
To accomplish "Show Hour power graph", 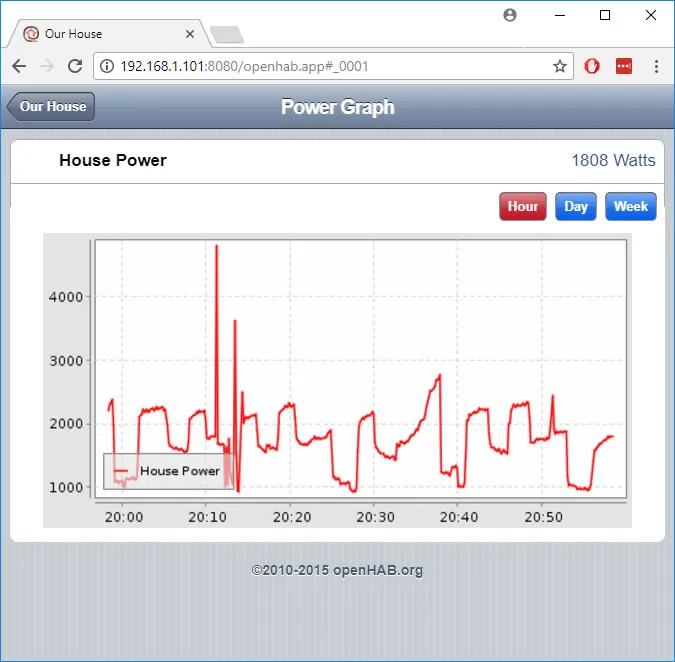I will [523, 206].
